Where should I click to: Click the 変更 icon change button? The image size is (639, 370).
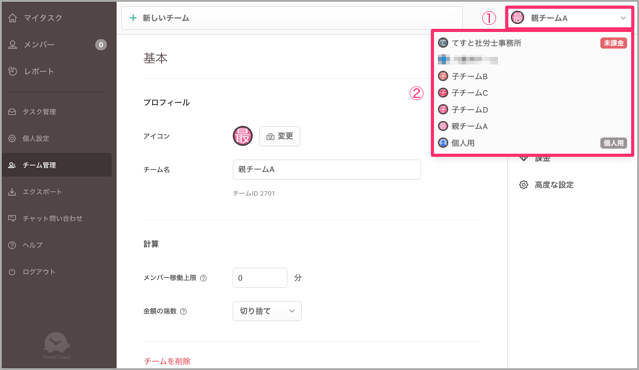pos(280,136)
